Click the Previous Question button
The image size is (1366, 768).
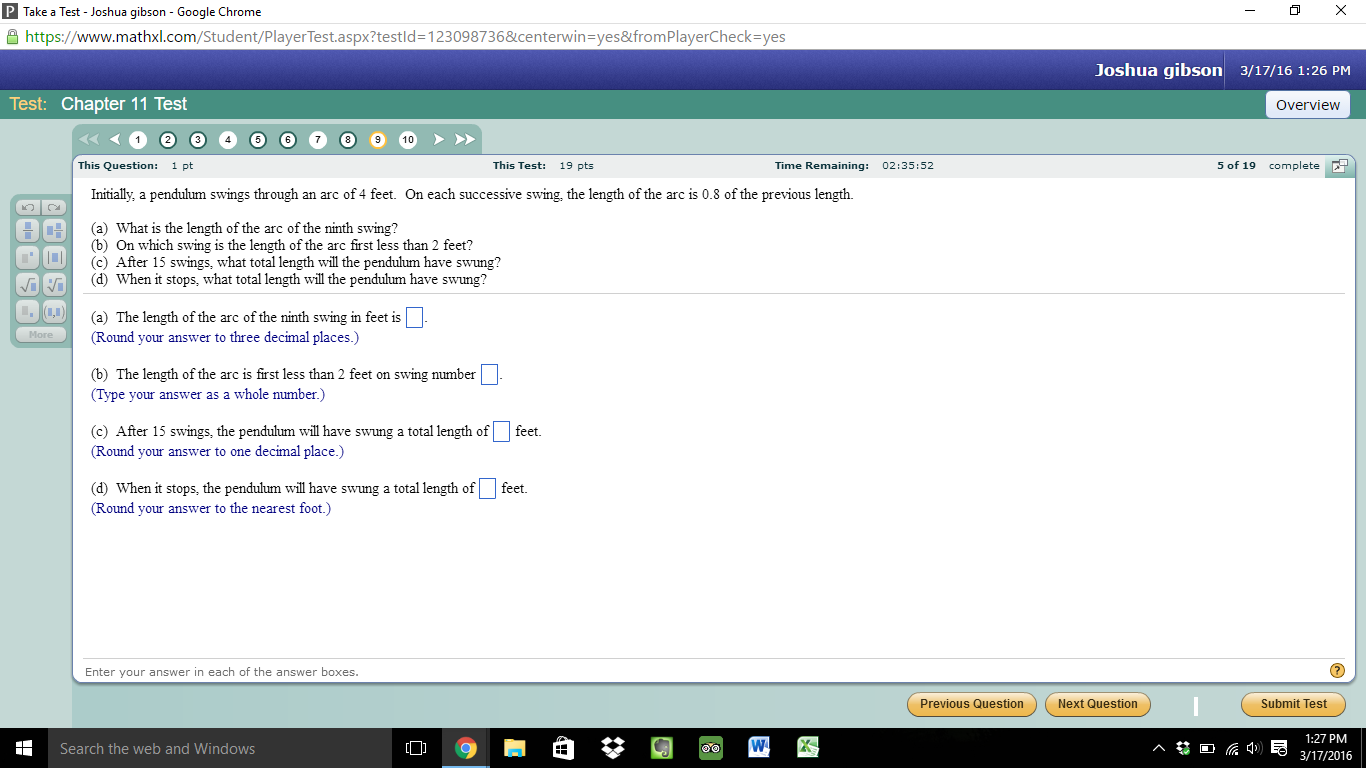(972, 704)
